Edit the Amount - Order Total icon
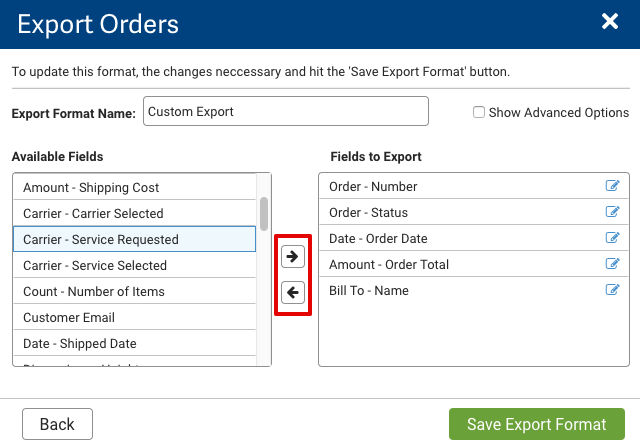 tap(612, 264)
